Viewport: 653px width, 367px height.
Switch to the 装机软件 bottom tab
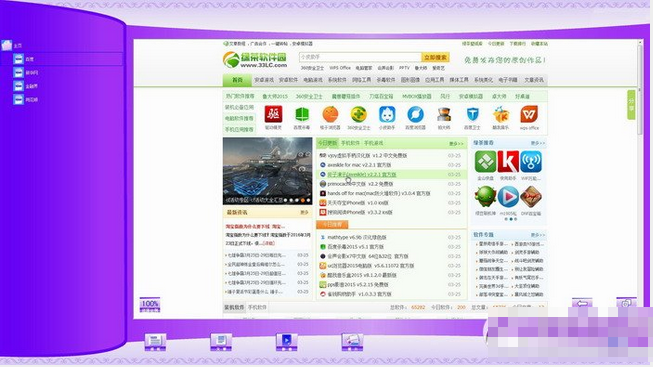234,307
